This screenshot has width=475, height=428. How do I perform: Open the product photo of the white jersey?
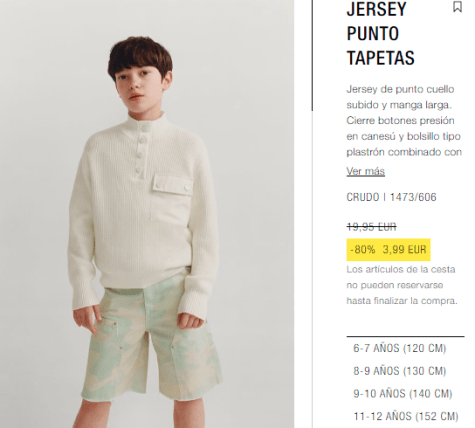[147, 214]
